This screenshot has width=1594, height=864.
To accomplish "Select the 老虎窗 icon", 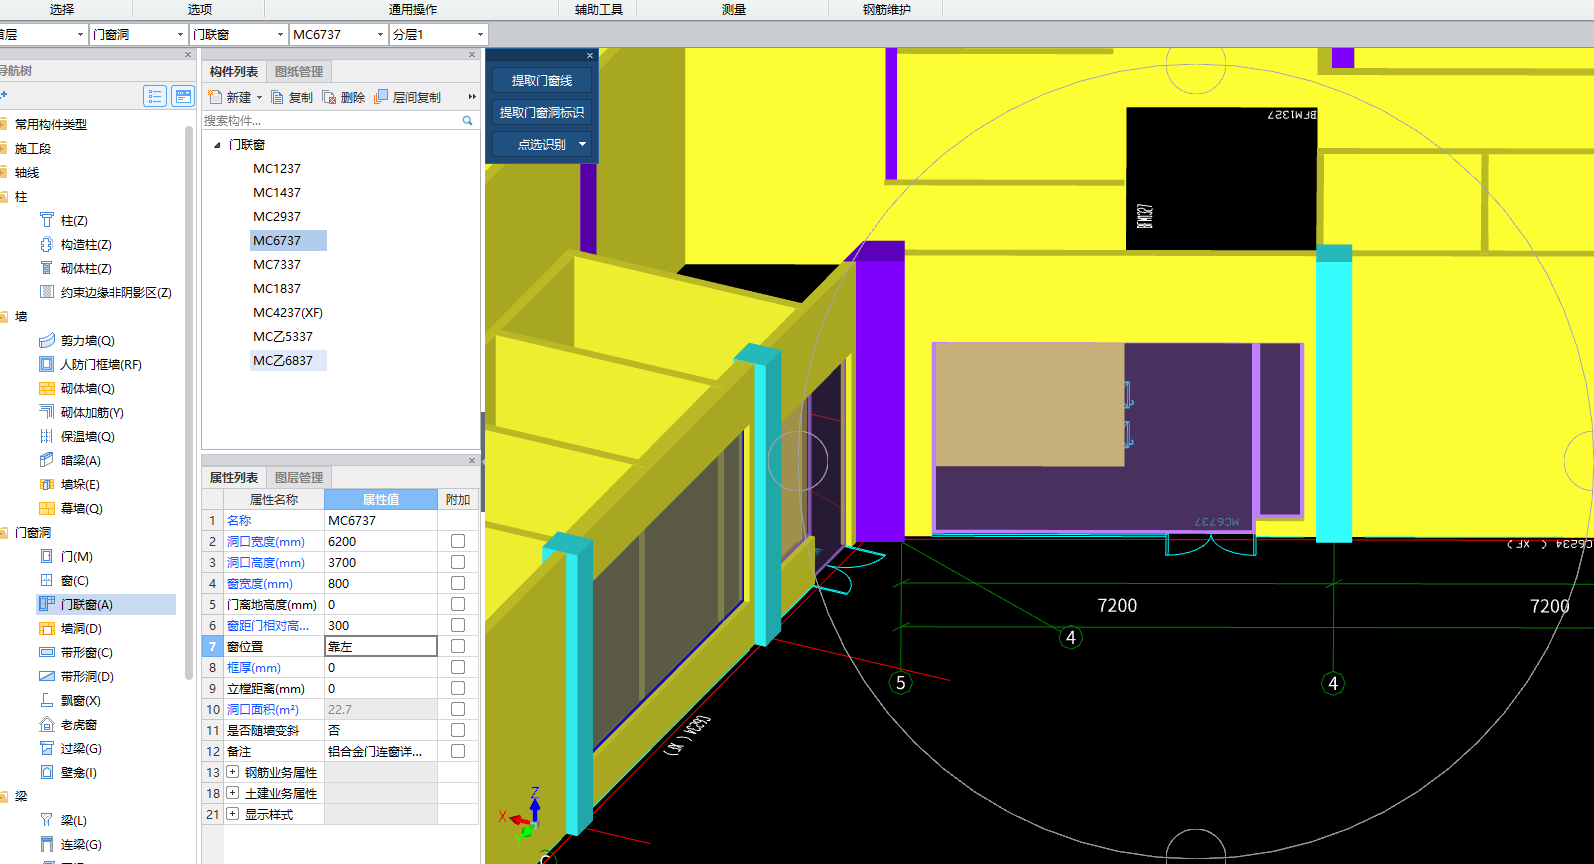I will (x=46, y=724).
